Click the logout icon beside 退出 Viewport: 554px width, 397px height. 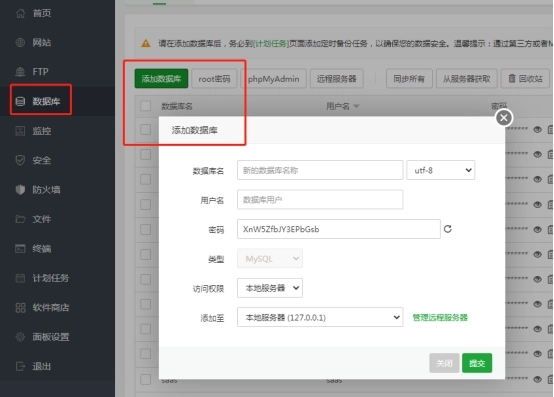click(x=20, y=366)
